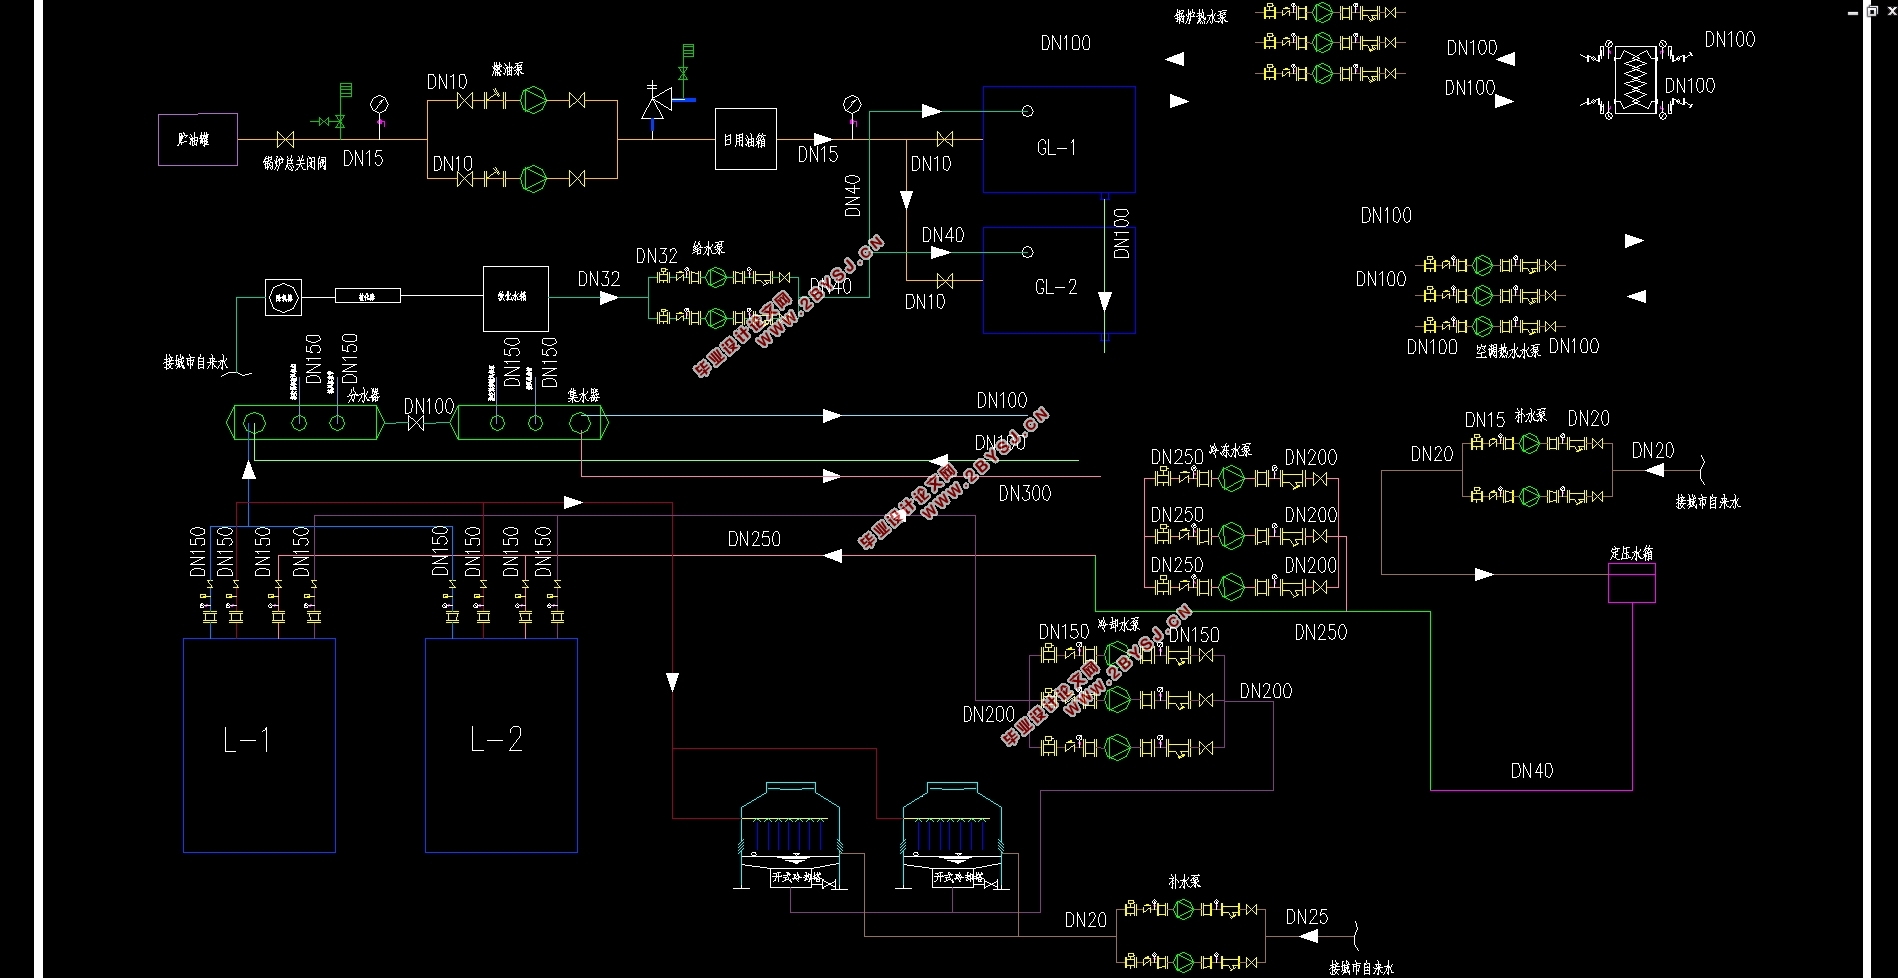The height and width of the screenshot is (978, 1898).
Task: Select the 贮油罐 oil storage tank
Action: [198, 139]
